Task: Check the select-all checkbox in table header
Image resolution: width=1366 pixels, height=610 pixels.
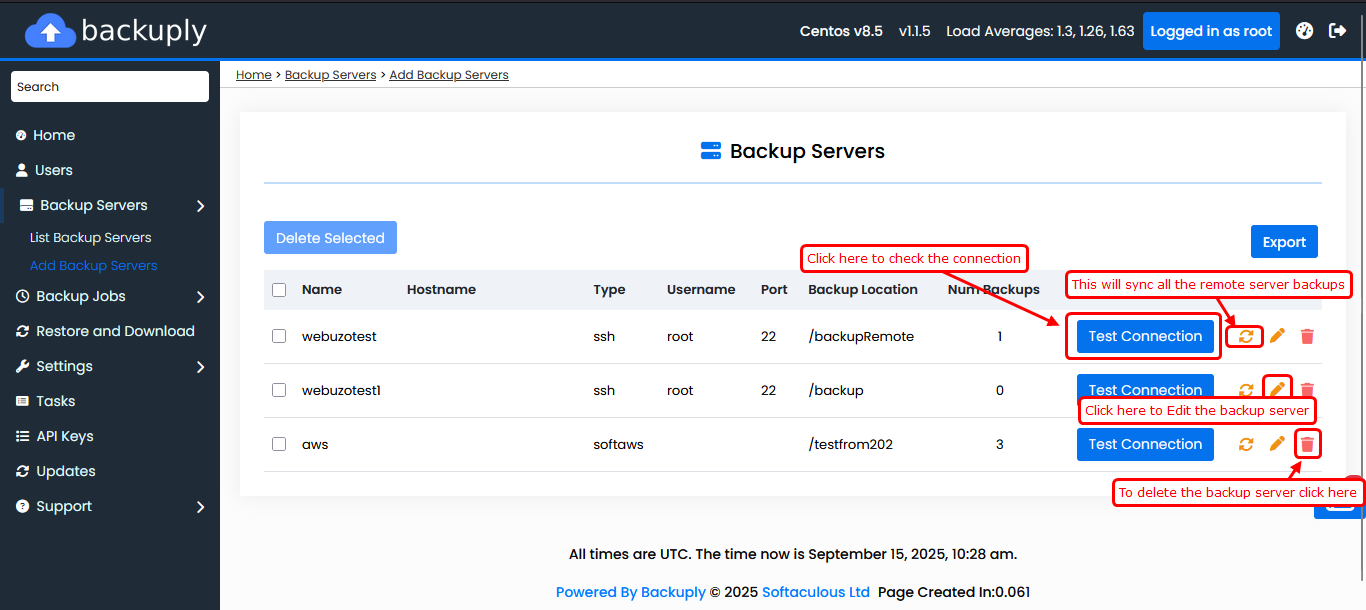Action: pos(279,290)
